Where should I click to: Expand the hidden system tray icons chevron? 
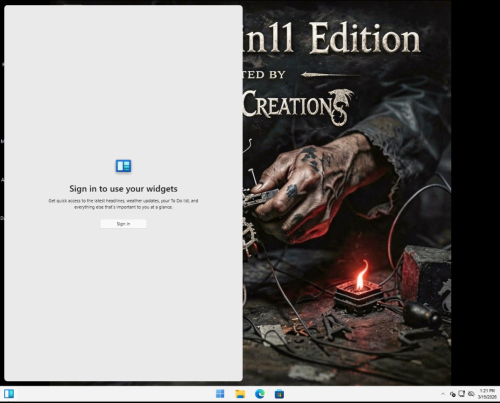click(x=443, y=394)
